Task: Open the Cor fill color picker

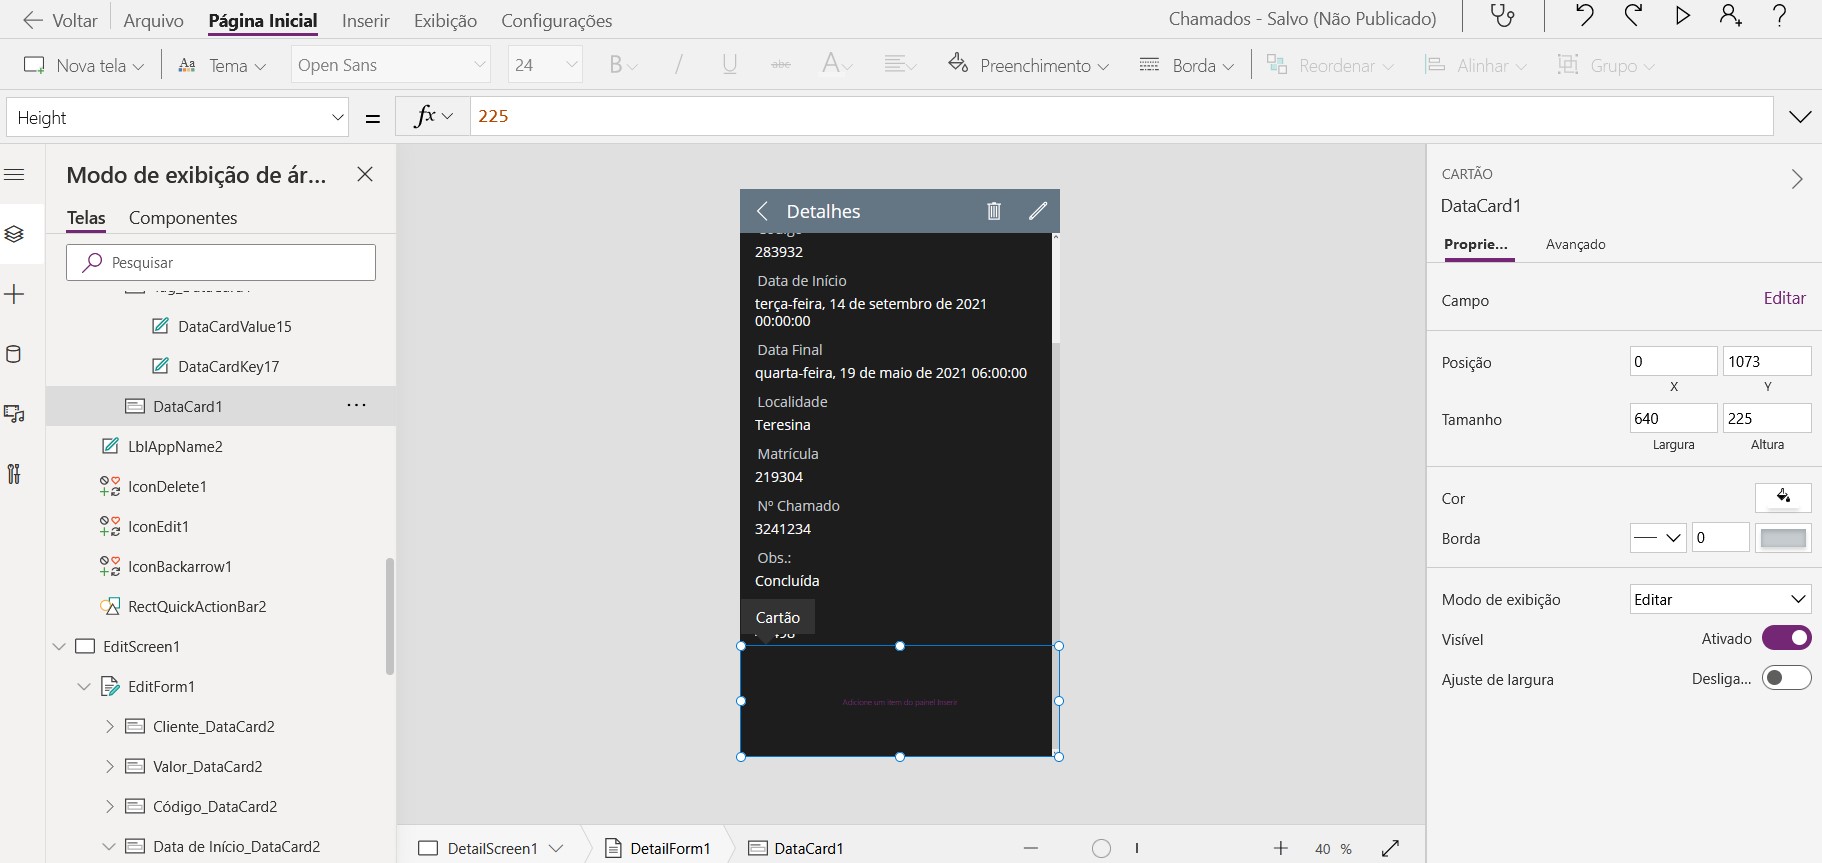Action: point(1783,497)
